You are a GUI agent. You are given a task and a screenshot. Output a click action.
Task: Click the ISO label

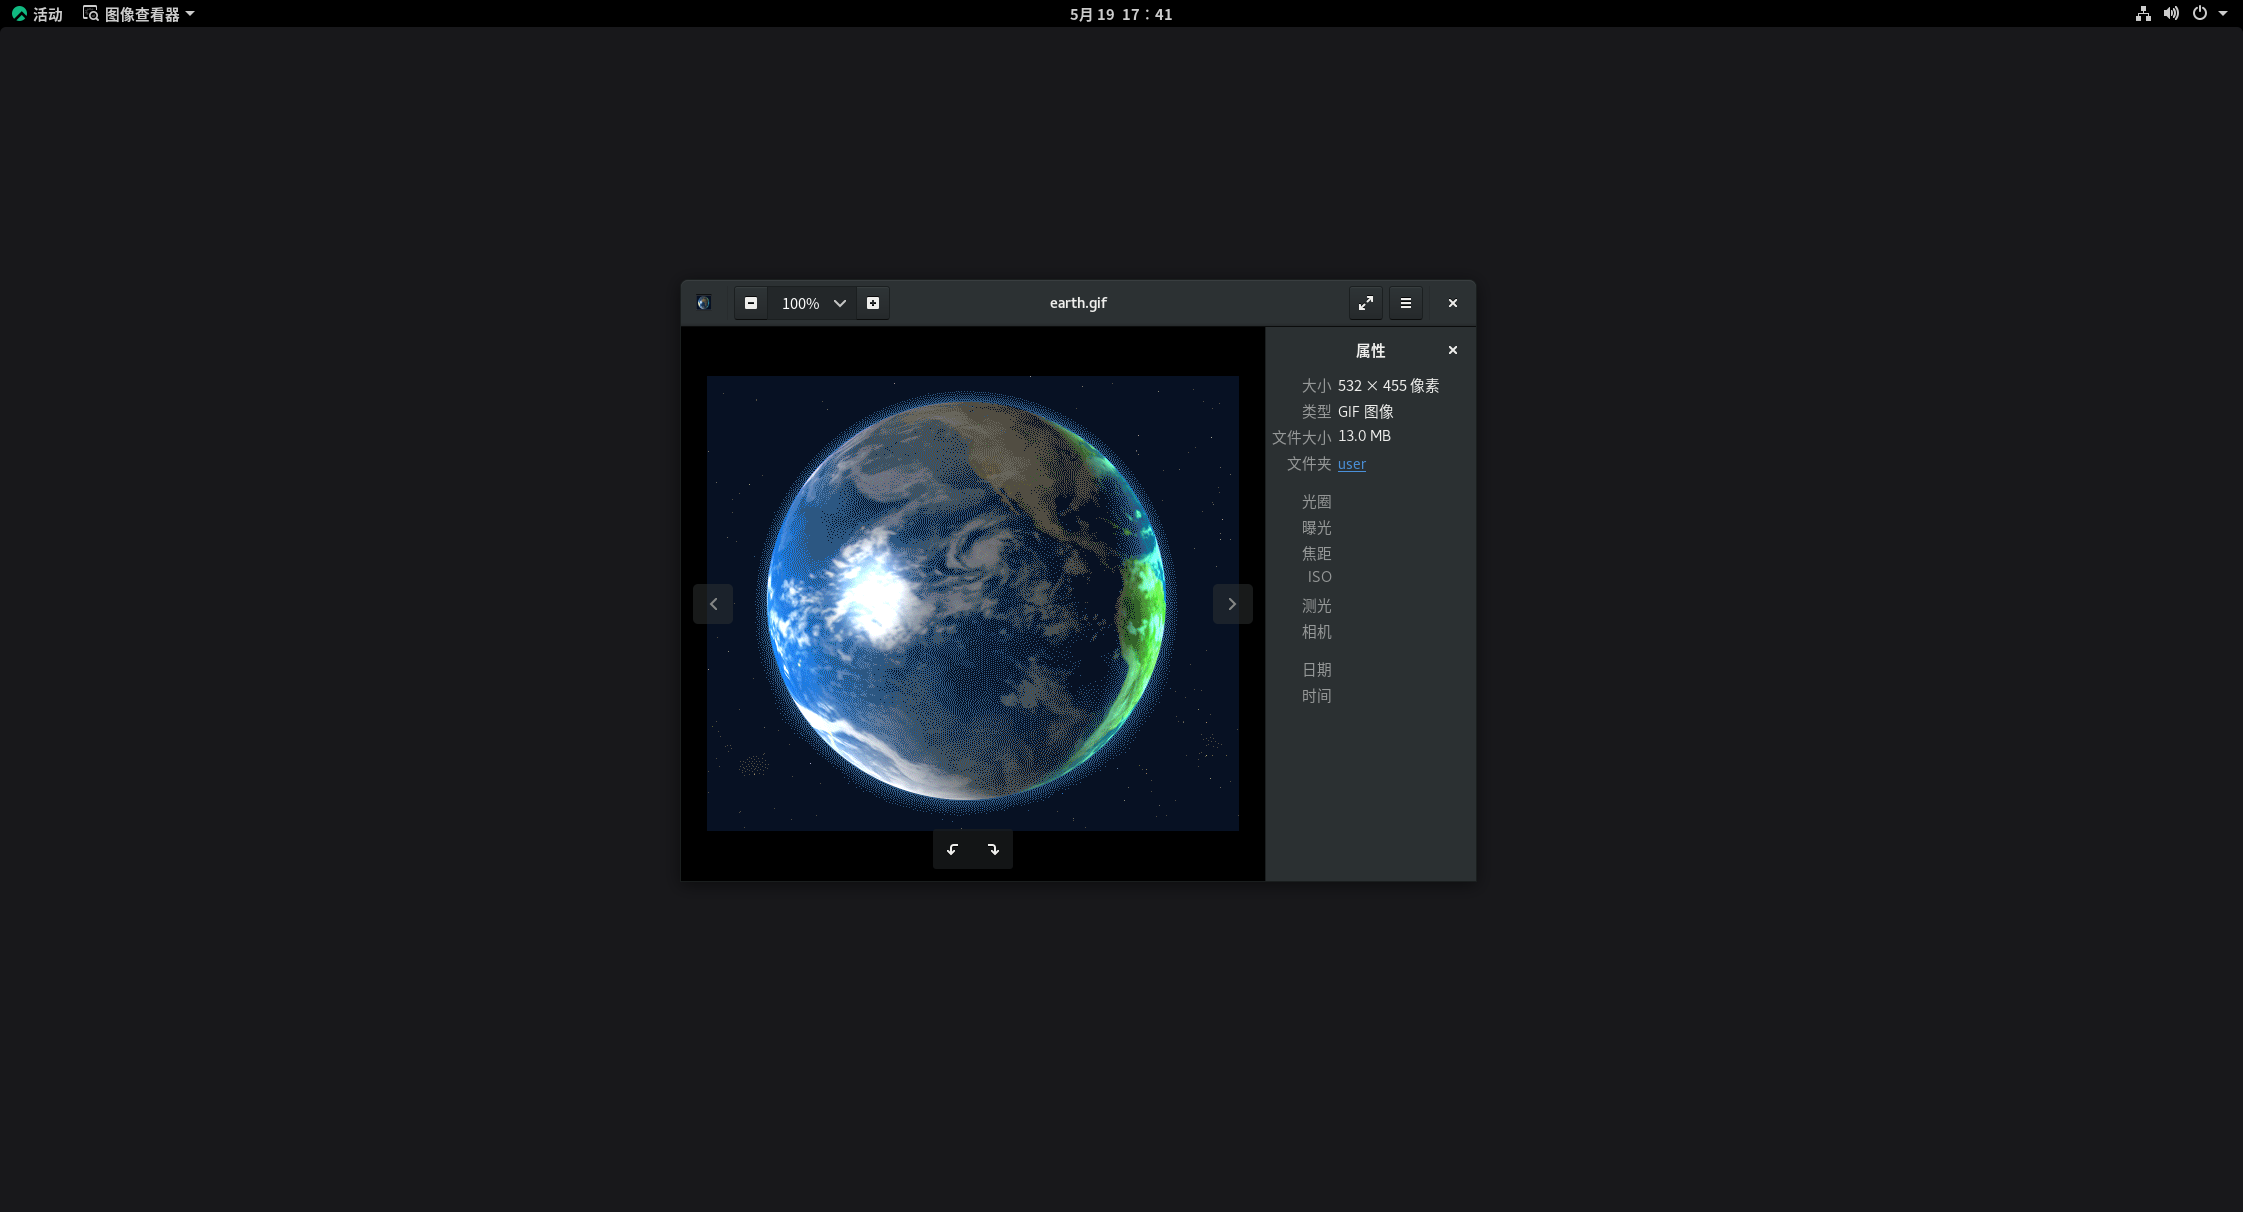point(1319,577)
